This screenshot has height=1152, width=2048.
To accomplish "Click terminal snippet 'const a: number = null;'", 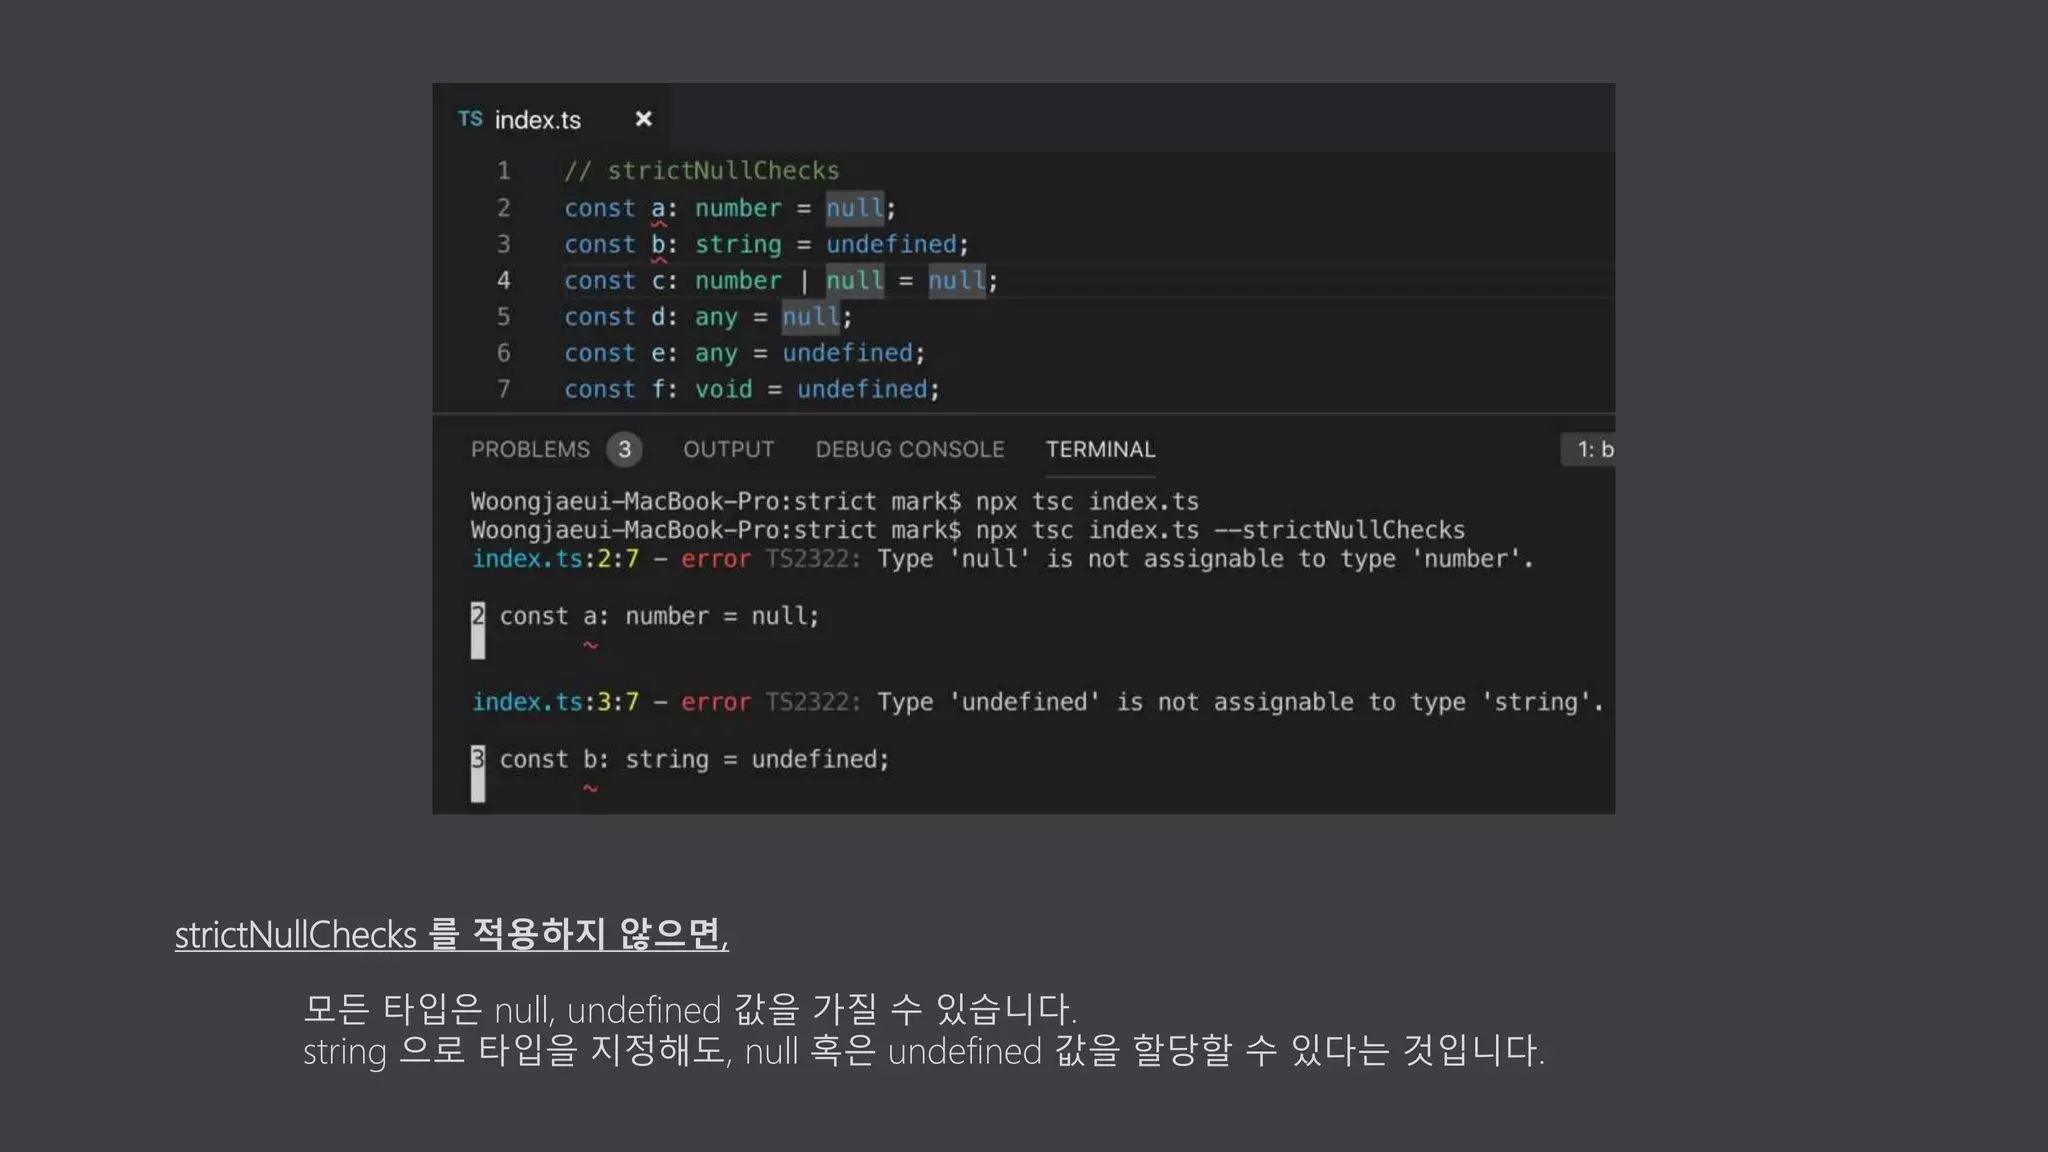I will (x=659, y=616).
